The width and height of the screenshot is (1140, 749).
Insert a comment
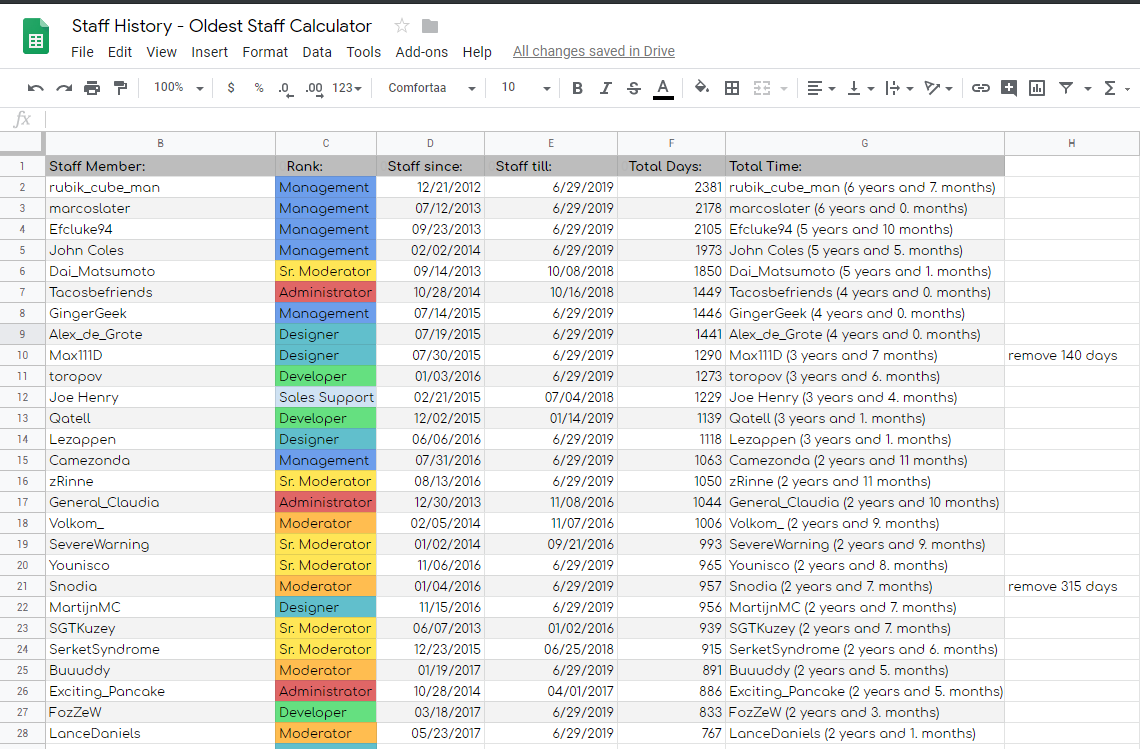1008,88
